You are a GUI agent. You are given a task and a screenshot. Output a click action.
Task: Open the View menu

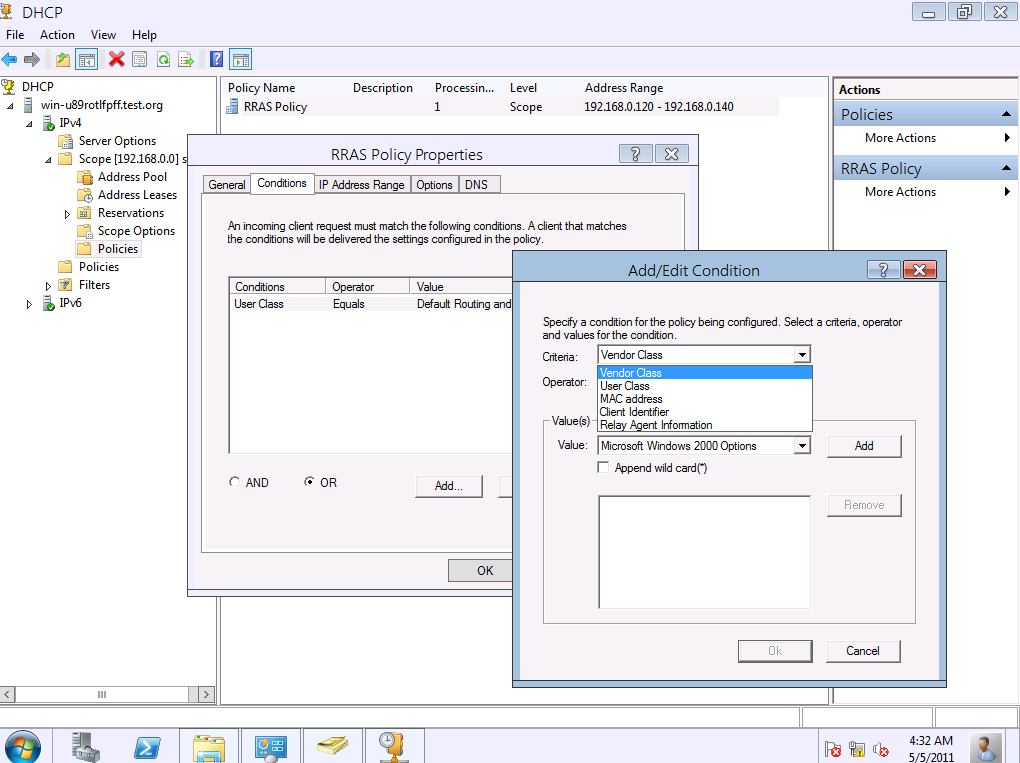[x=103, y=35]
